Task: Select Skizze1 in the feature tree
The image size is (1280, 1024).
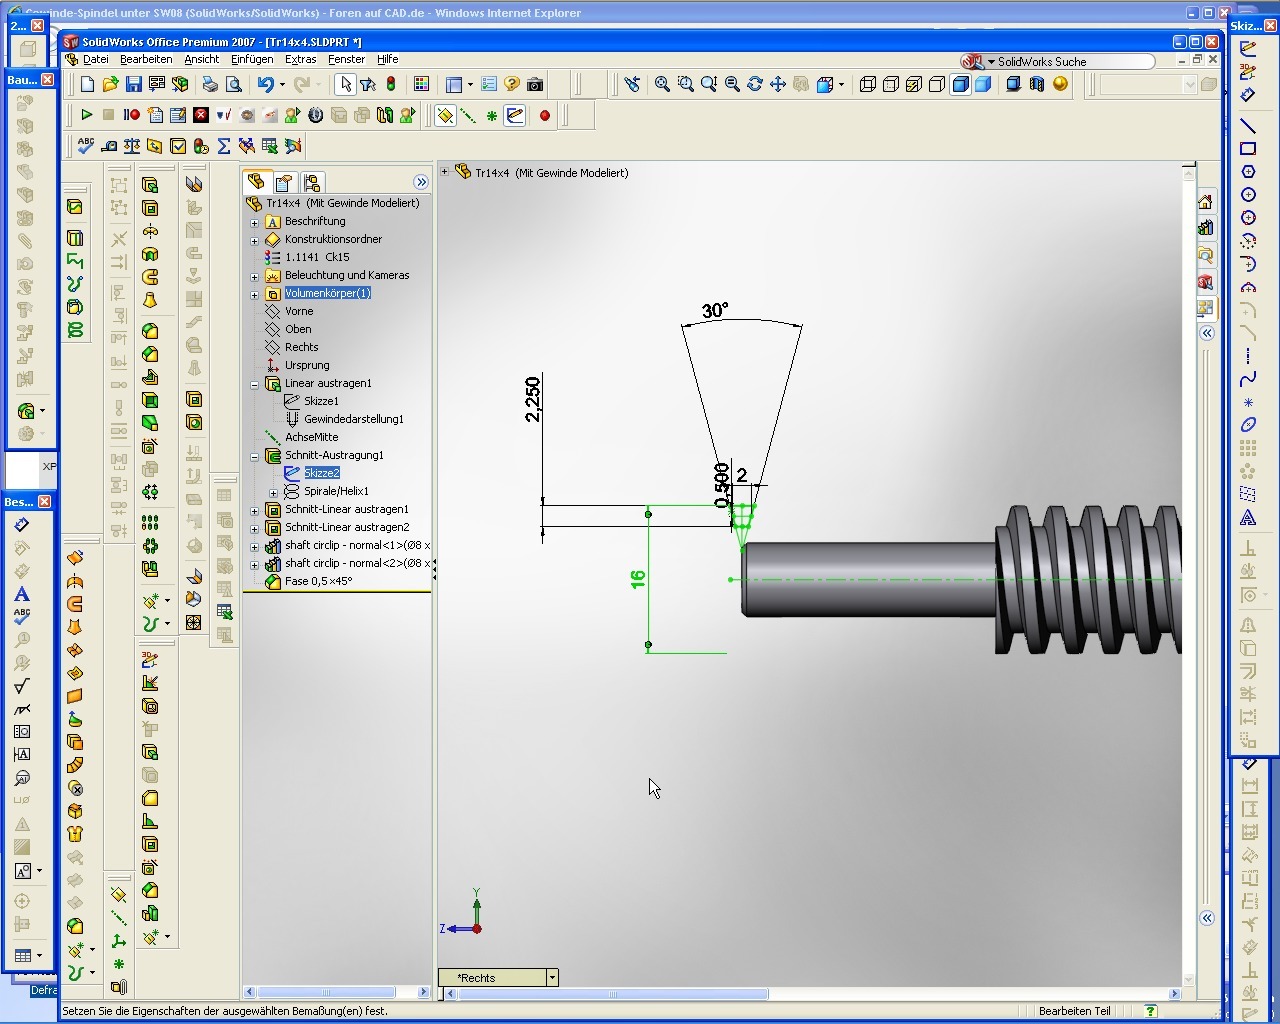Action: click(321, 401)
